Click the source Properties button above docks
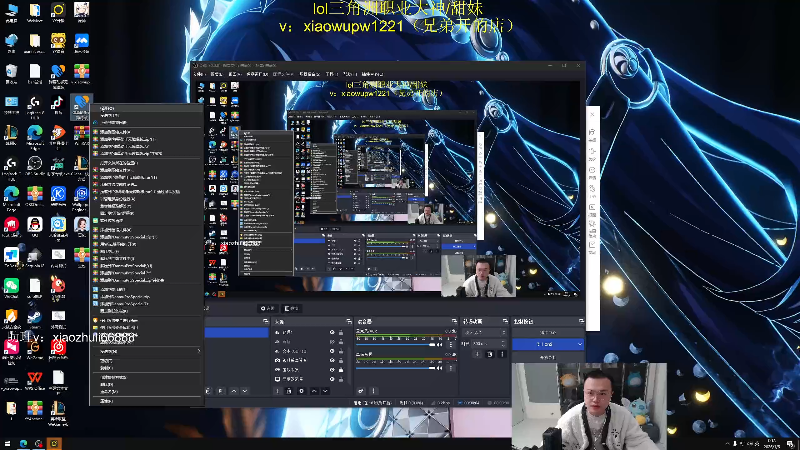The image size is (800, 450). 267,308
